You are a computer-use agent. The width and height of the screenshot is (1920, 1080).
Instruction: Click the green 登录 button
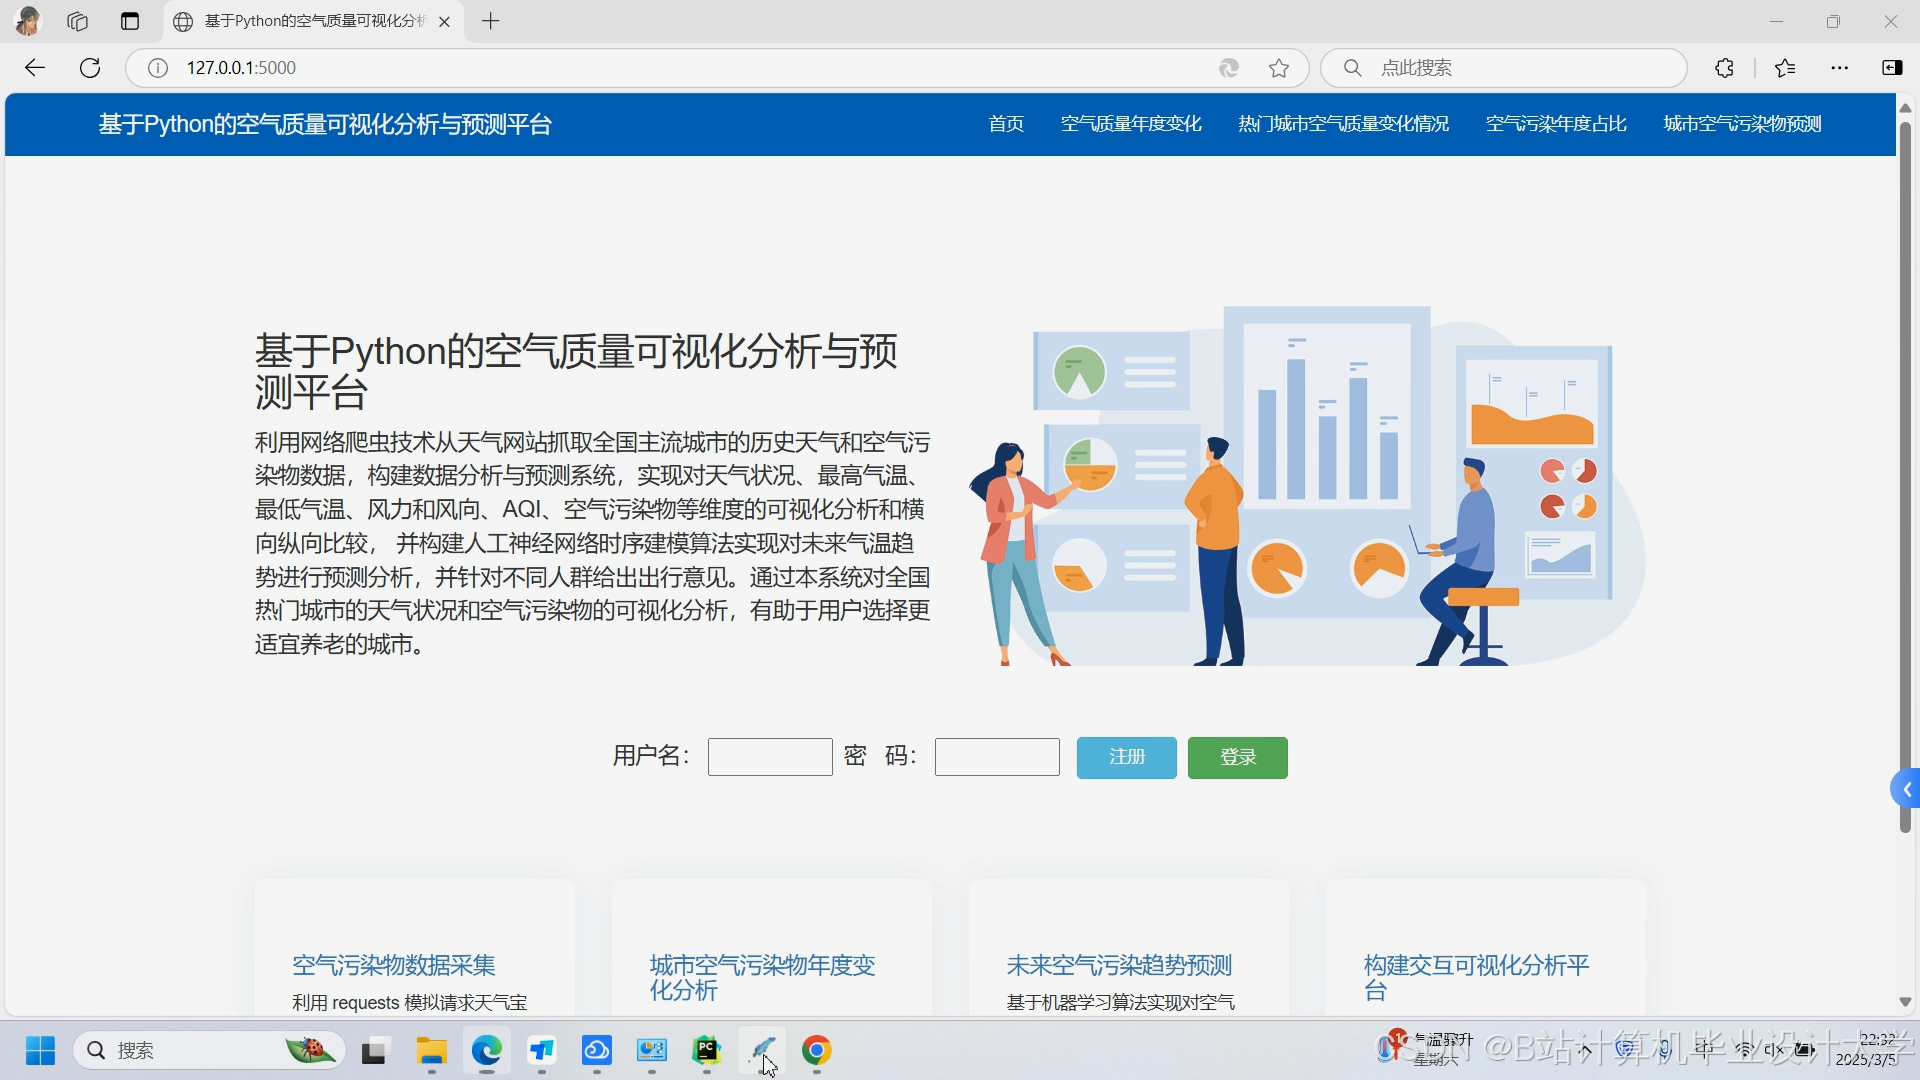pos(1237,757)
